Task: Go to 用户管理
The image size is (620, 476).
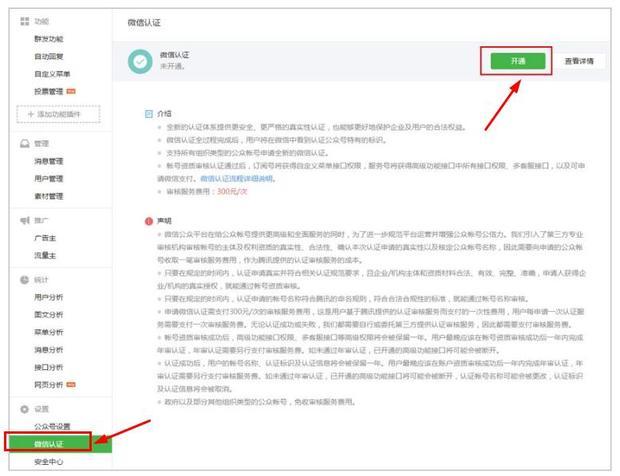Action: click(x=49, y=179)
